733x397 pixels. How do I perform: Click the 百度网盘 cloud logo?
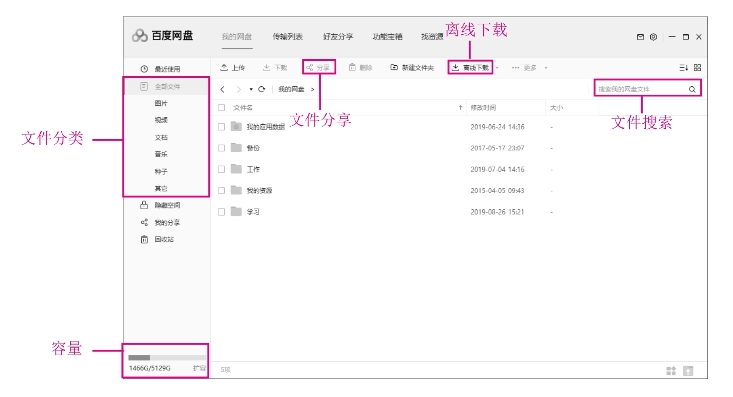[140, 36]
